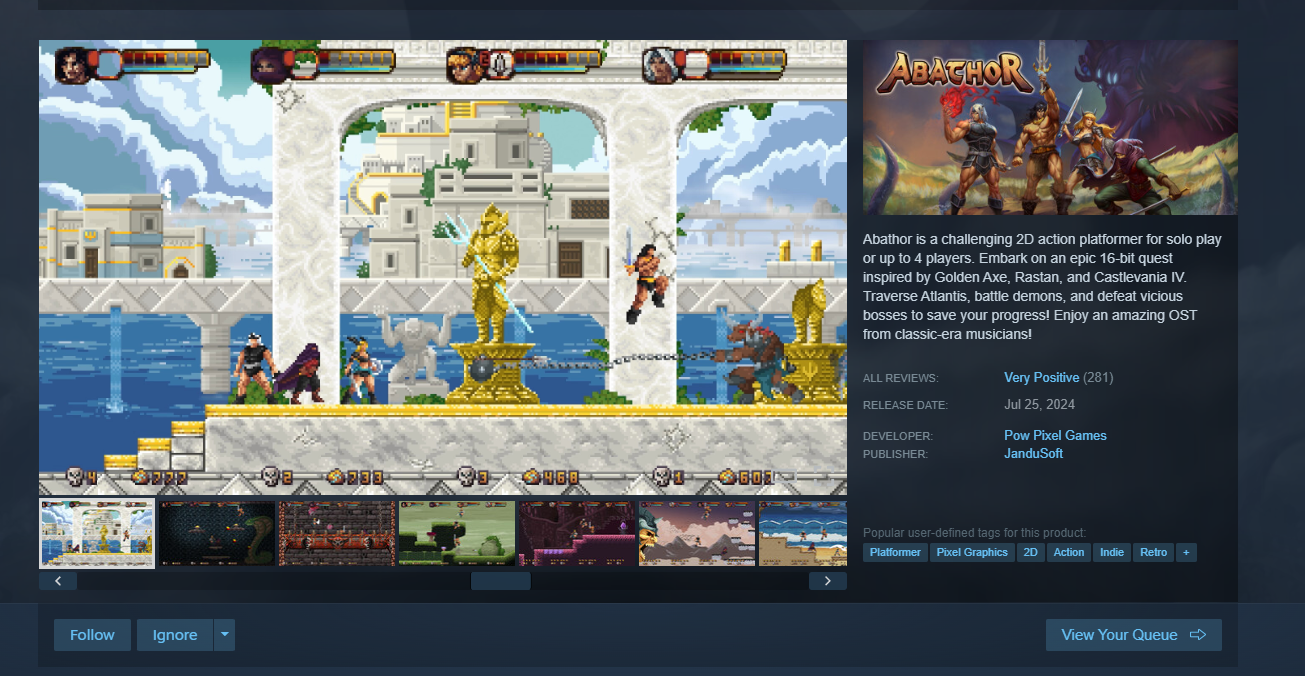Open publisher JanduSoft page
Viewport: 1305px width, 676px height.
coord(1033,454)
